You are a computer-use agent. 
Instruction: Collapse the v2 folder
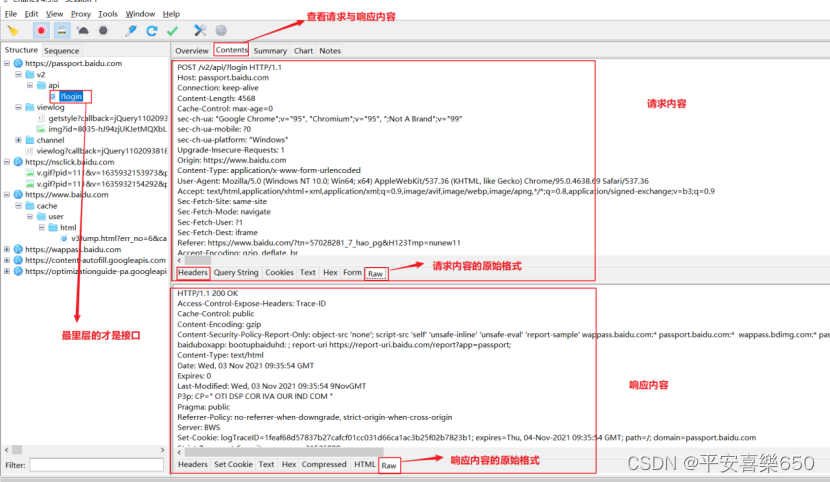click(x=19, y=74)
